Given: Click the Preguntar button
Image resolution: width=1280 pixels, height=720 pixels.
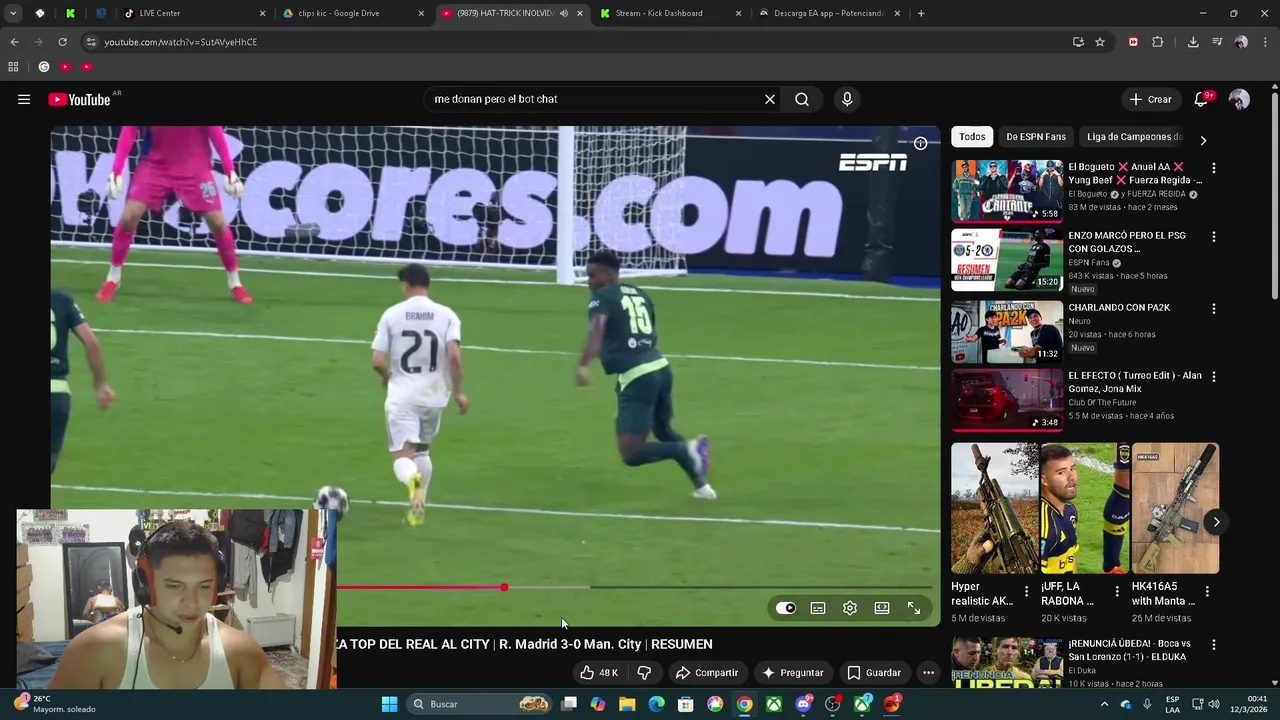Looking at the screenshot, I should pos(793,673).
